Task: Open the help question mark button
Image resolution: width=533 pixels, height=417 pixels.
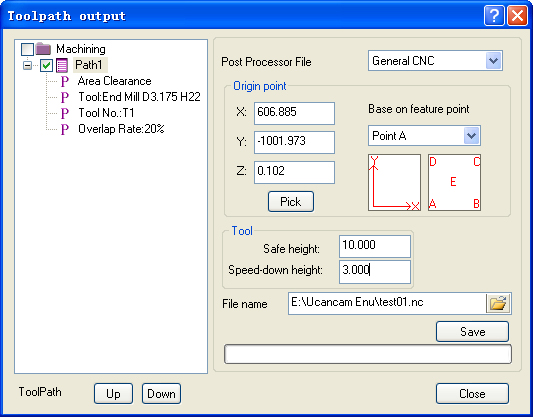Action: [494, 16]
